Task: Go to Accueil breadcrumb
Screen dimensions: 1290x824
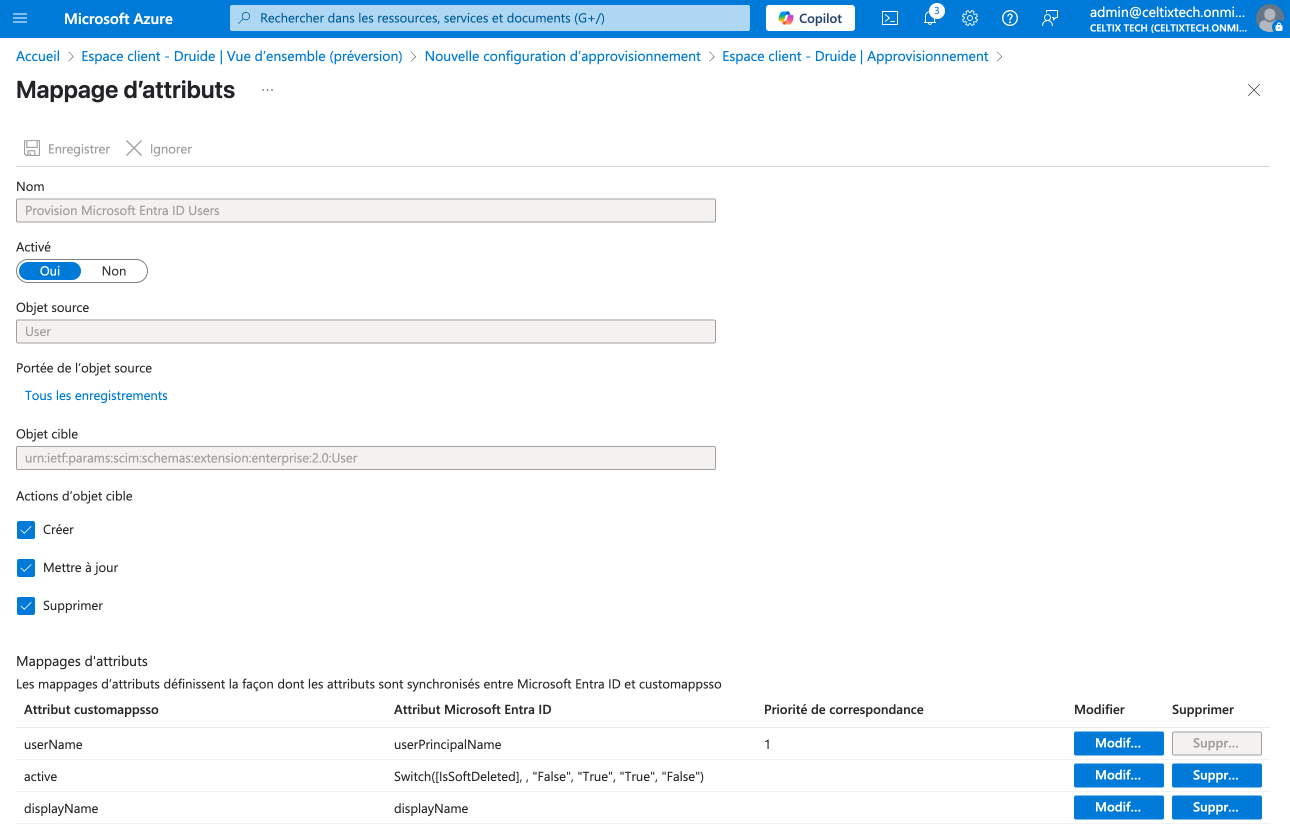Action: click(x=38, y=56)
